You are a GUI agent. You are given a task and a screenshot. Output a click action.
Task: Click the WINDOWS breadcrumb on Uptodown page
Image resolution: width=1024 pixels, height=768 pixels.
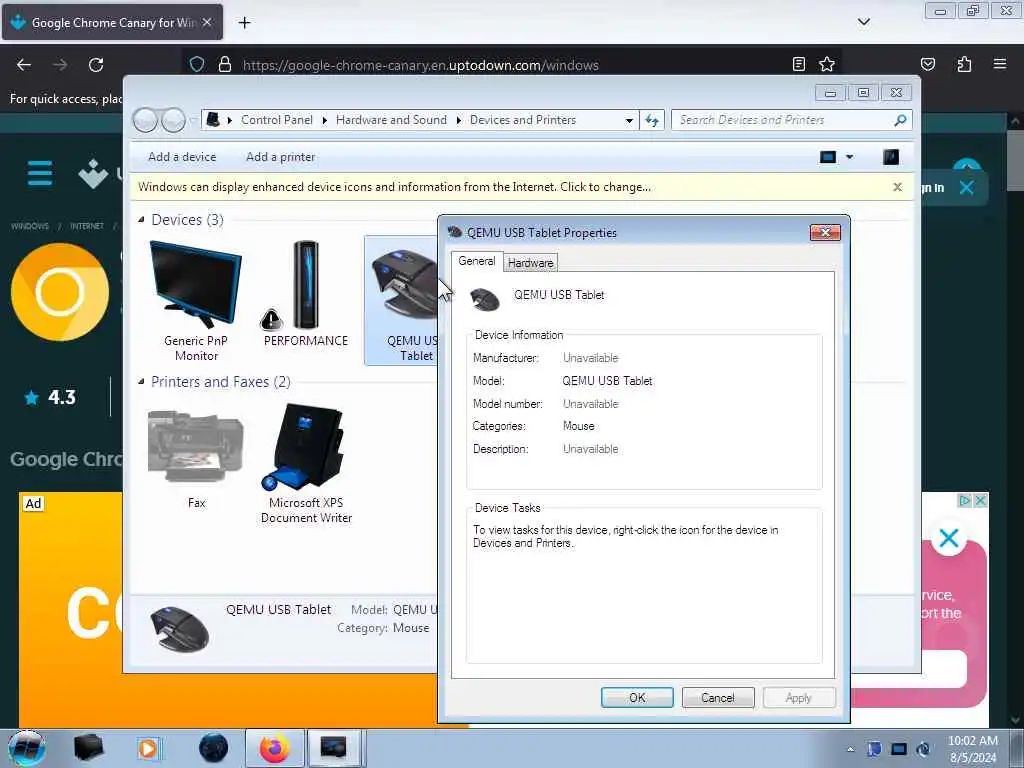pyautogui.click(x=29, y=226)
